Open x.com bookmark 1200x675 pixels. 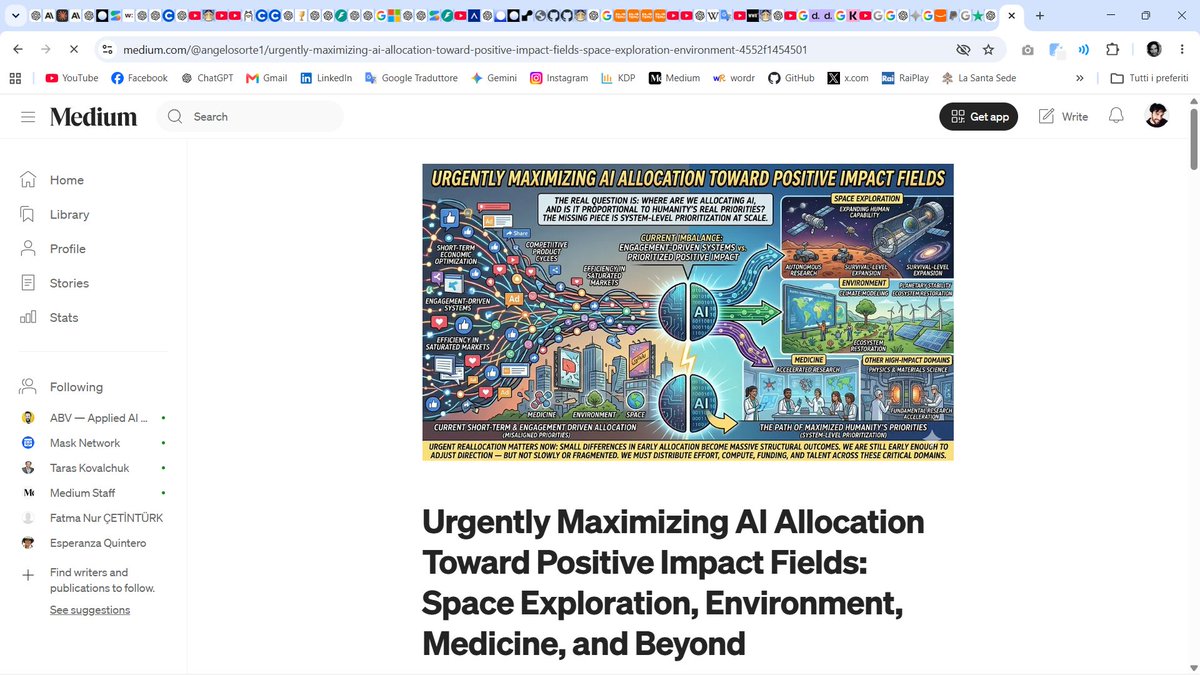(848, 78)
